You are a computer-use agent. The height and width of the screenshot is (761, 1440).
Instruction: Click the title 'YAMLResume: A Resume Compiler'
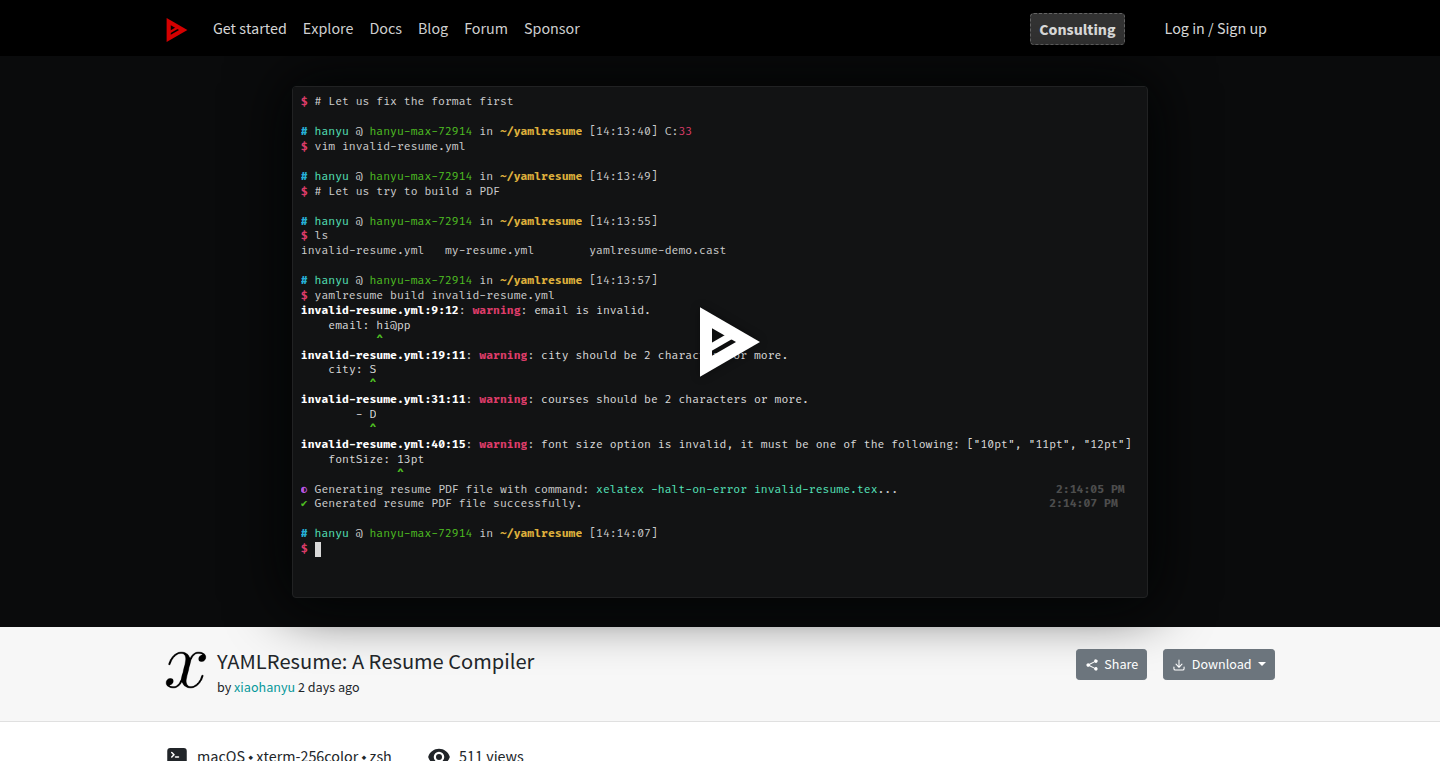click(376, 662)
